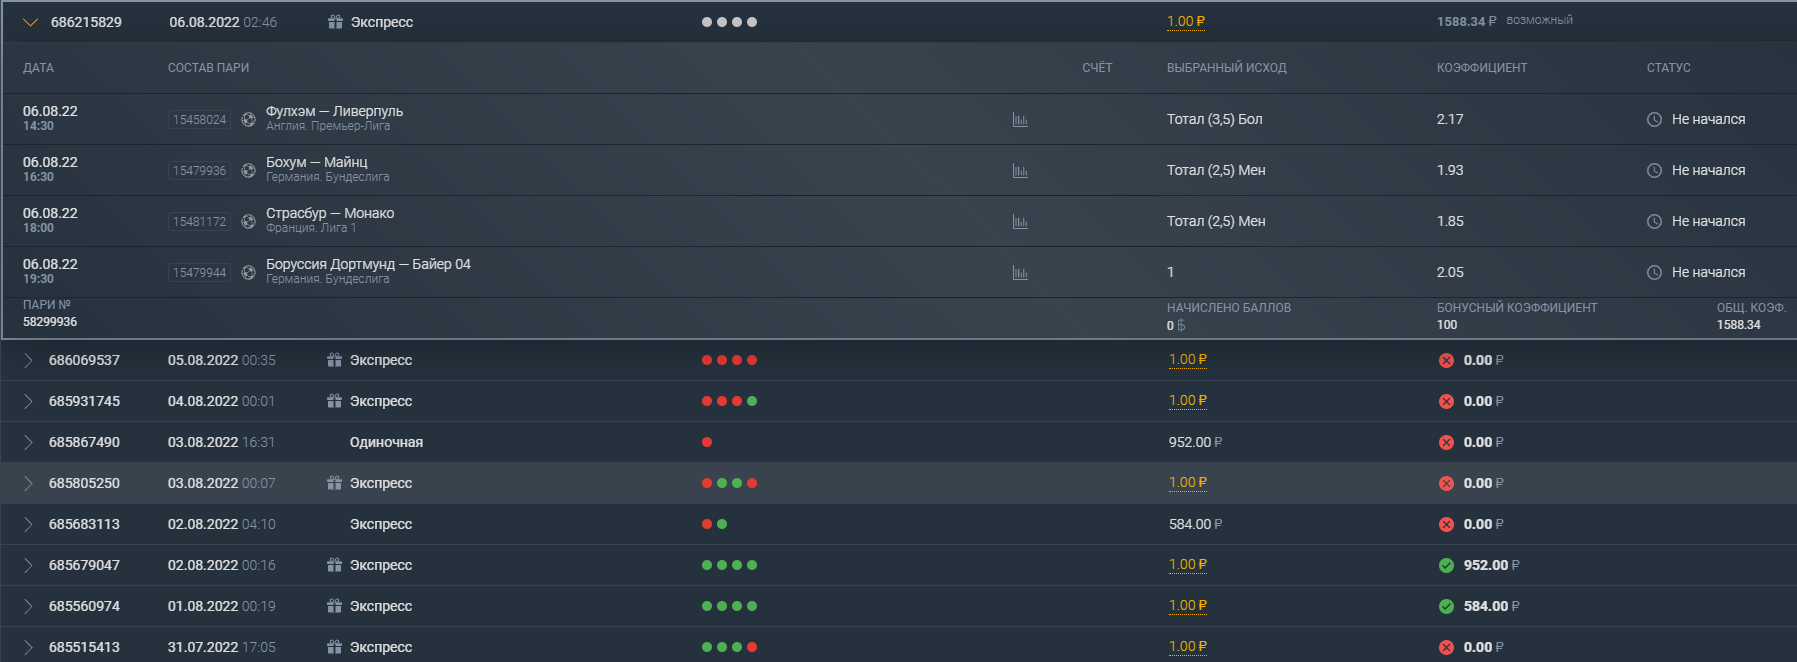Screen dimensions: 1797x662
Task: Click red lost icon on bet 685867490
Action: (x=1446, y=442)
